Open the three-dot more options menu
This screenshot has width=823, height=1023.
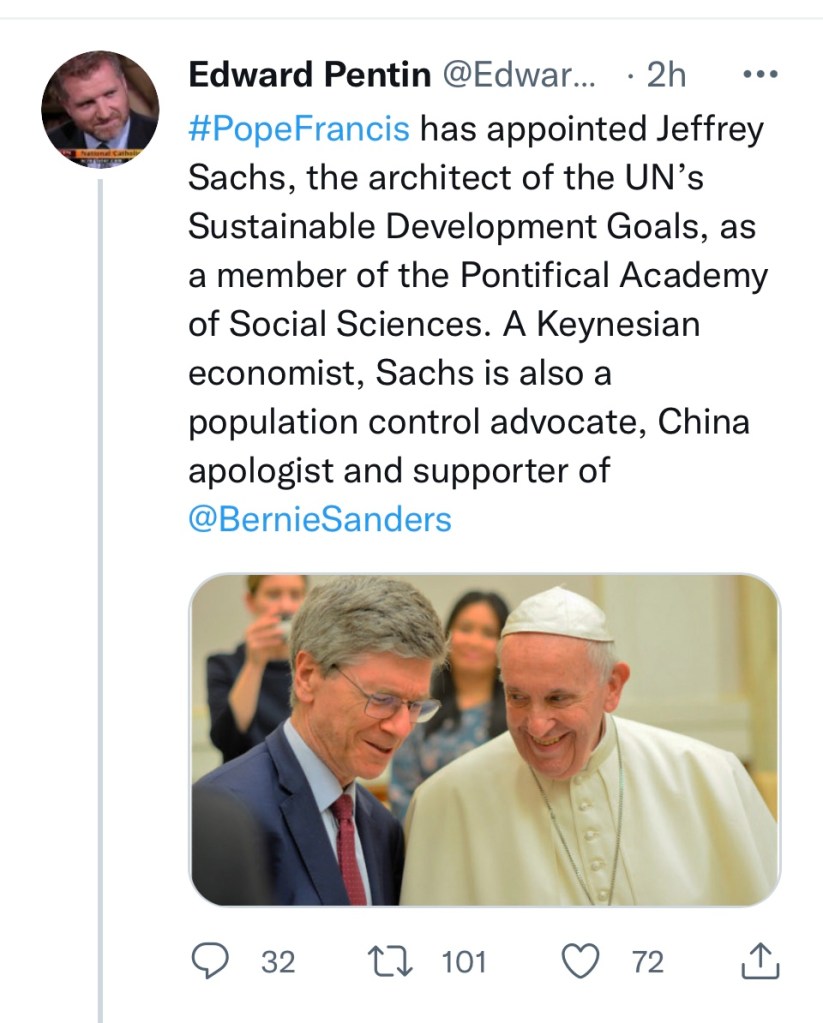[762, 75]
